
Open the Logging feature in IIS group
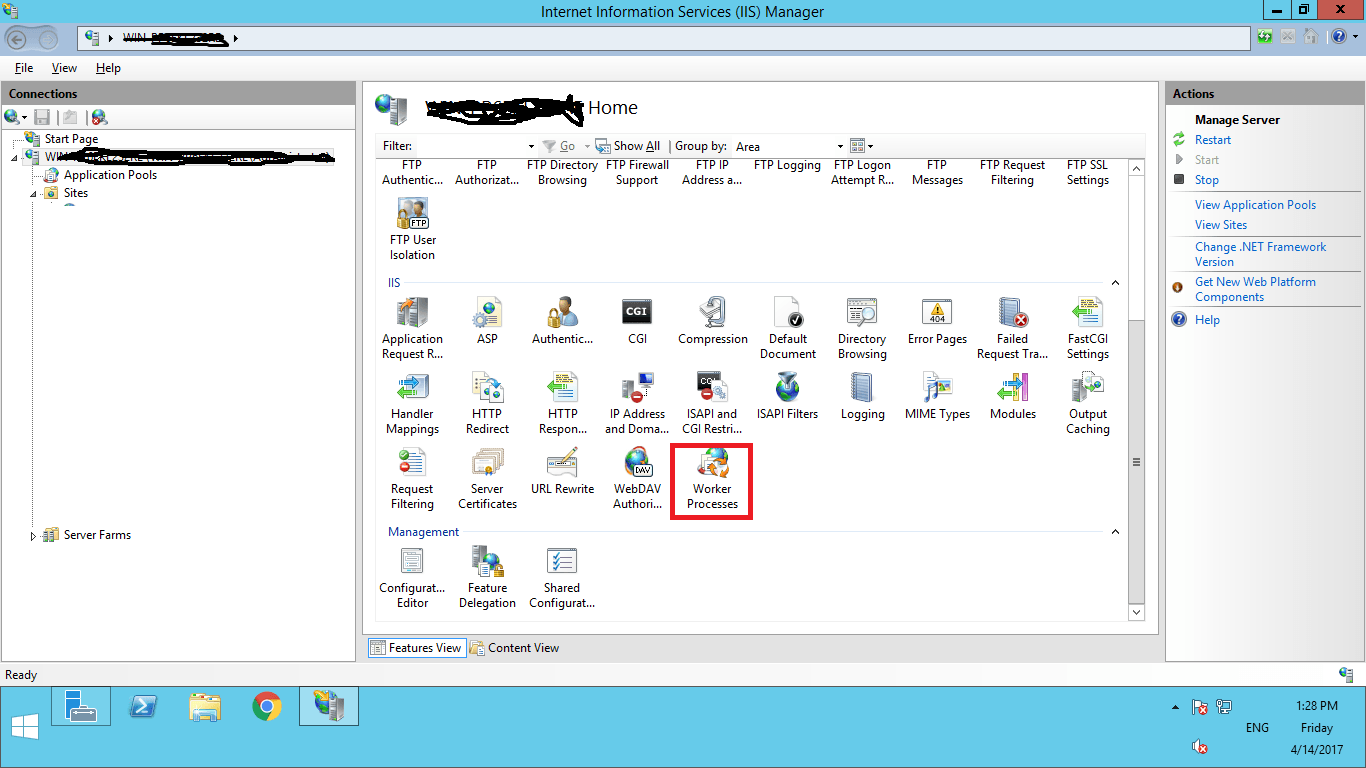[862, 396]
